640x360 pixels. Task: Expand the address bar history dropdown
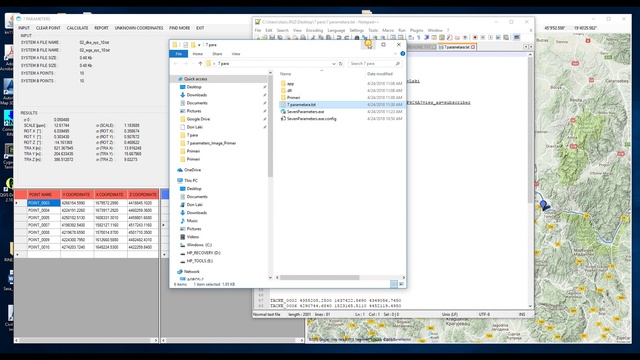pos(333,64)
